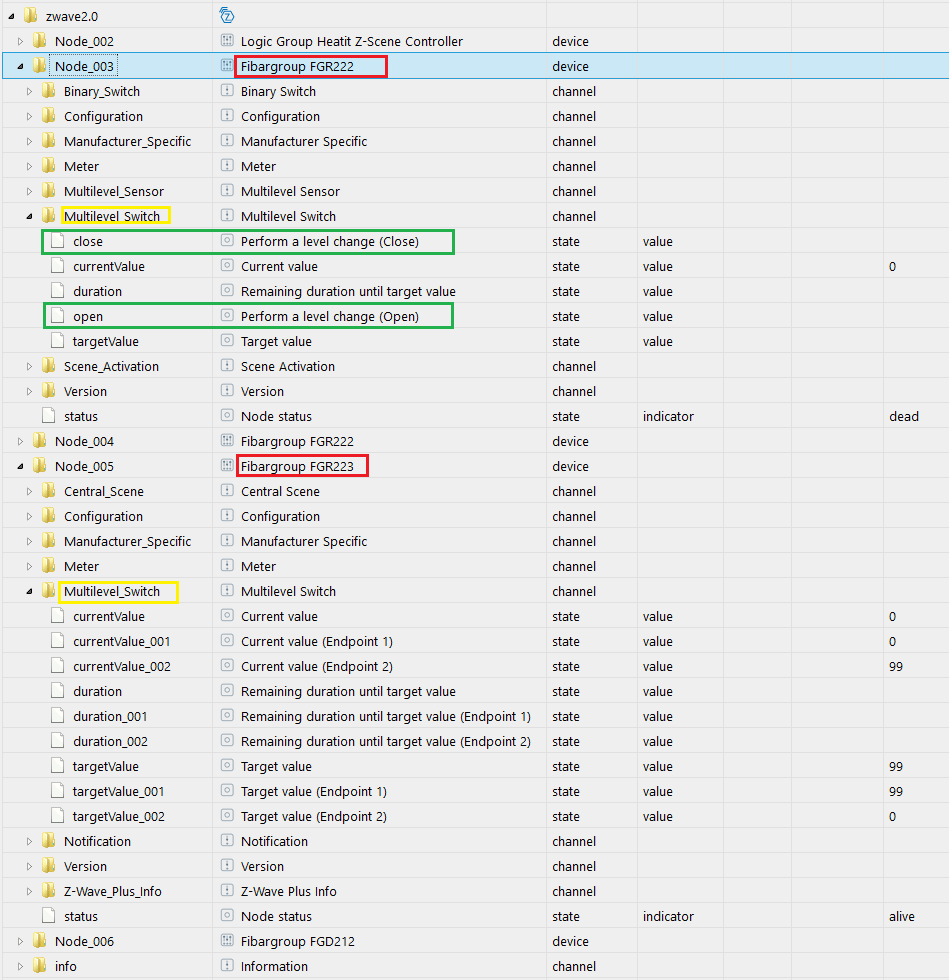This screenshot has height=980, width=949.
Task: Click the 99 value in currentValue_002 row
Action: coord(896,666)
